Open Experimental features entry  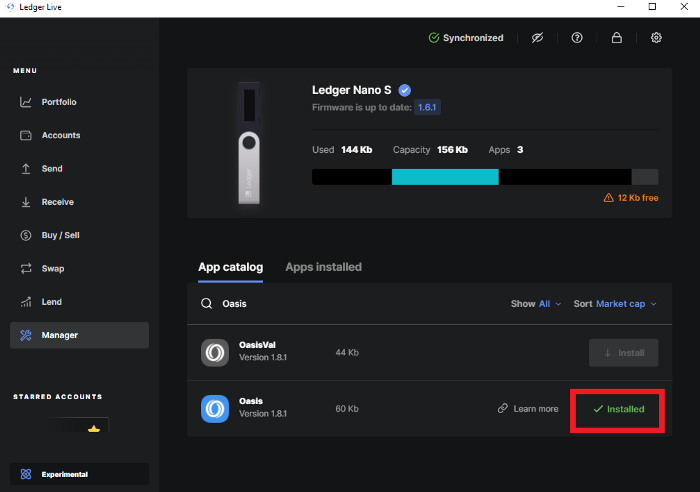tap(79, 474)
